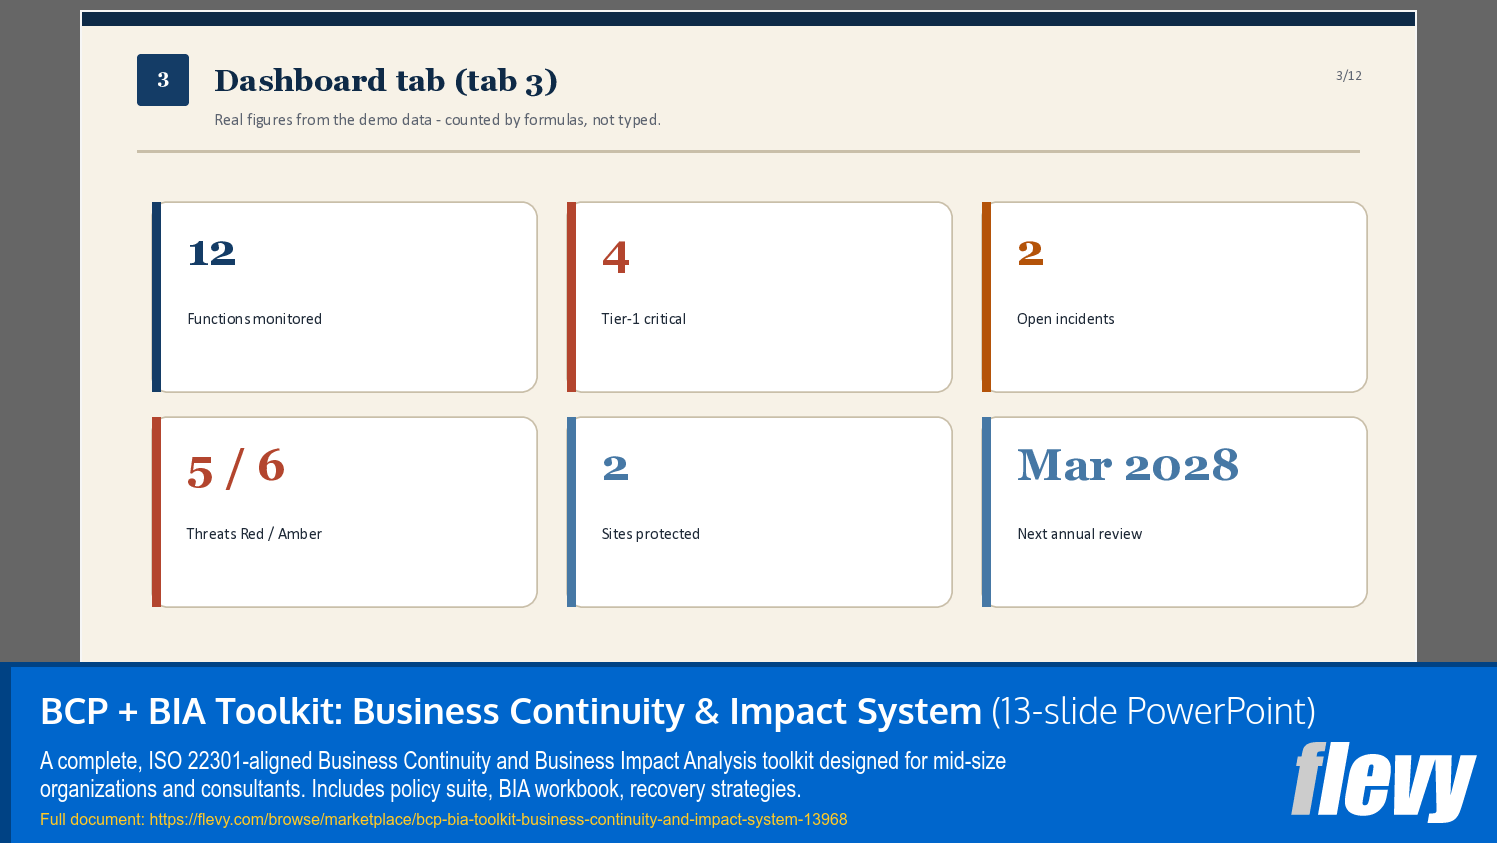Select the "Tier-1 critical" label

643,319
